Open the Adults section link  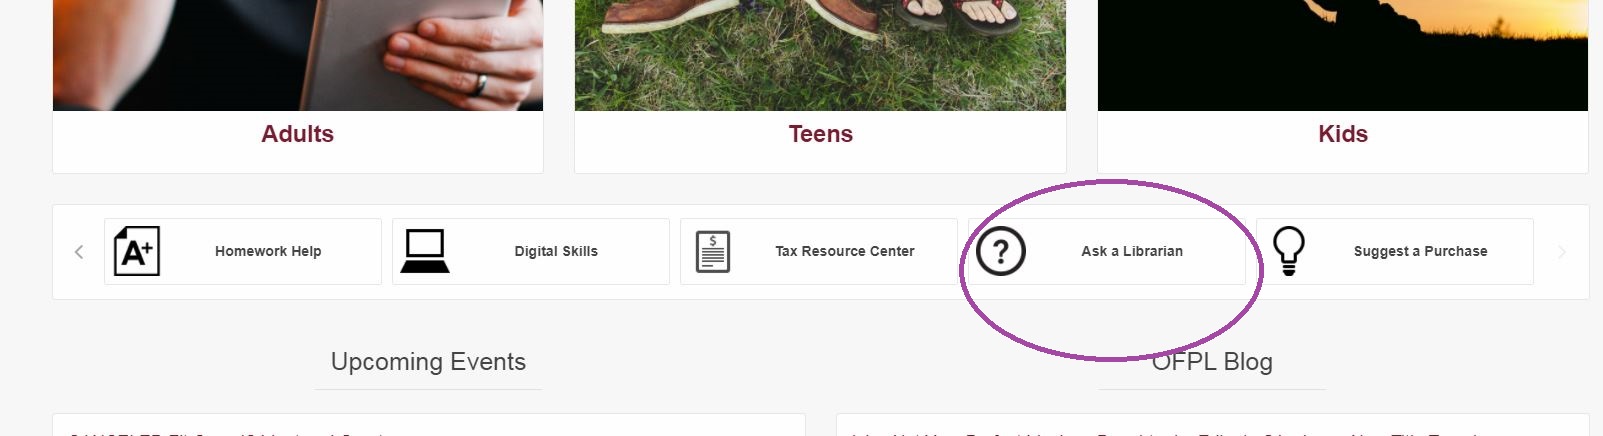coord(297,134)
